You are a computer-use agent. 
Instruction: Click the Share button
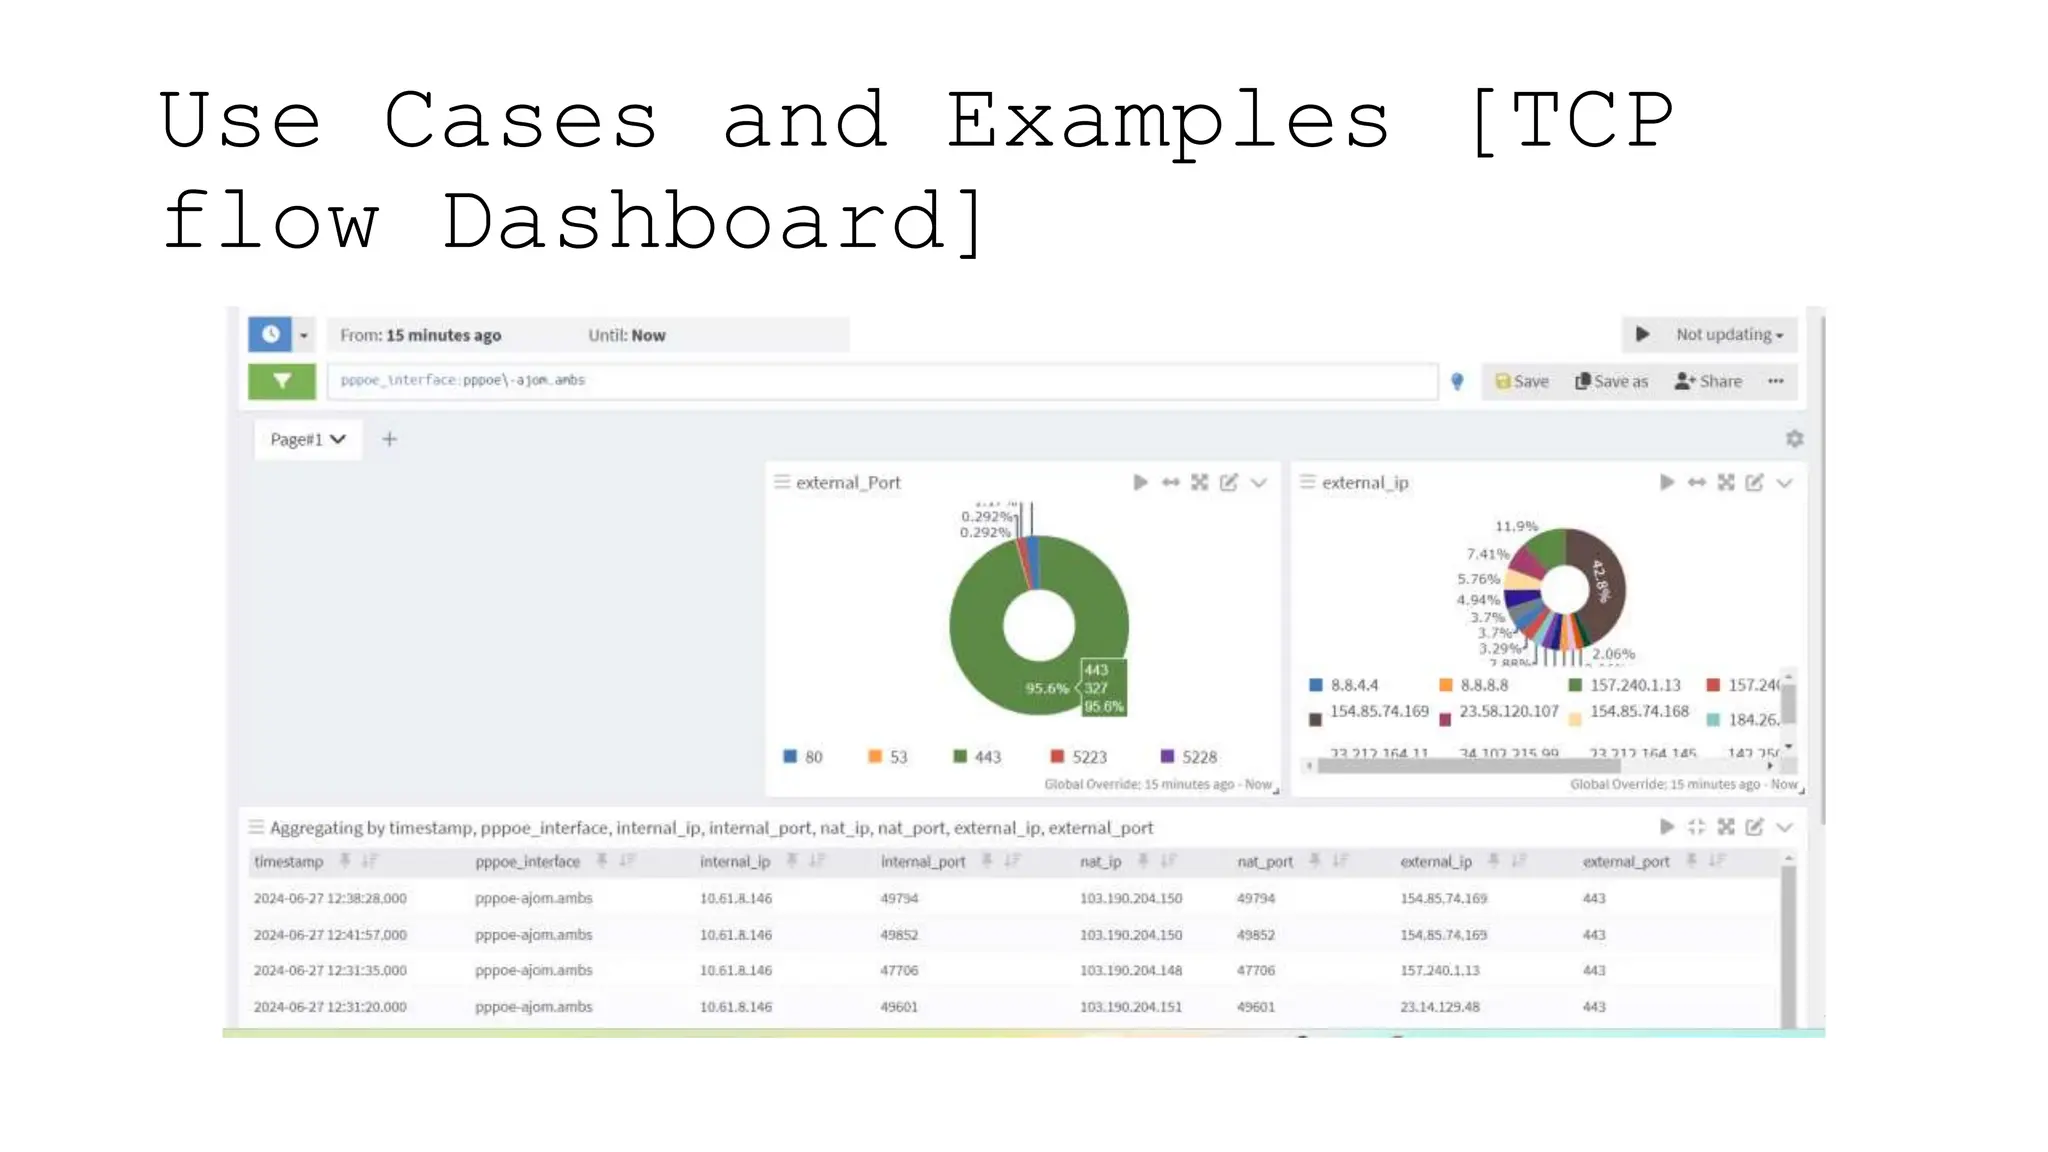1709,381
